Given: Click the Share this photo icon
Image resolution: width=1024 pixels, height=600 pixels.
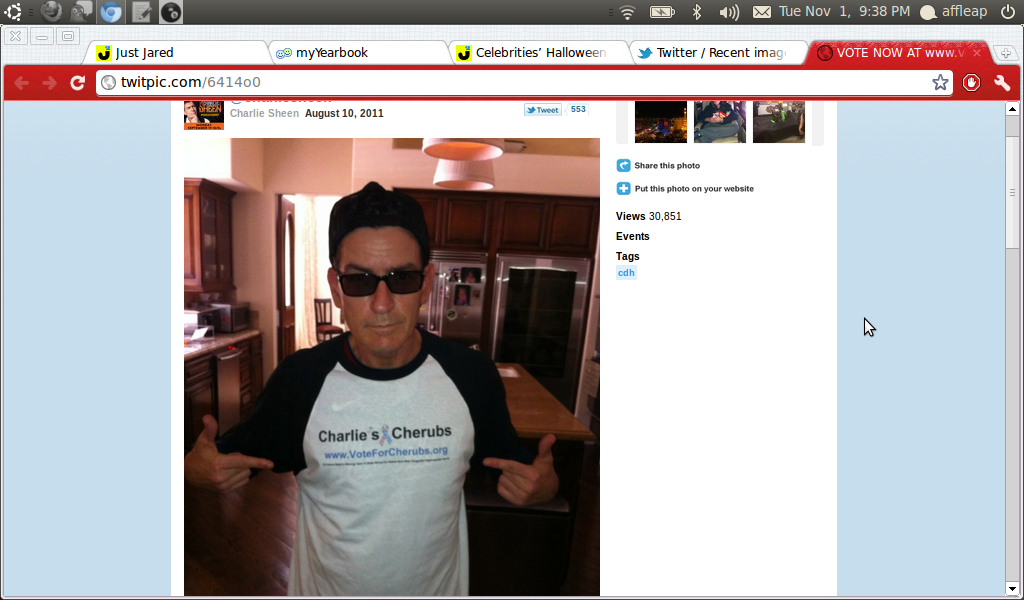Looking at the screenshot, I should [624, 166].
